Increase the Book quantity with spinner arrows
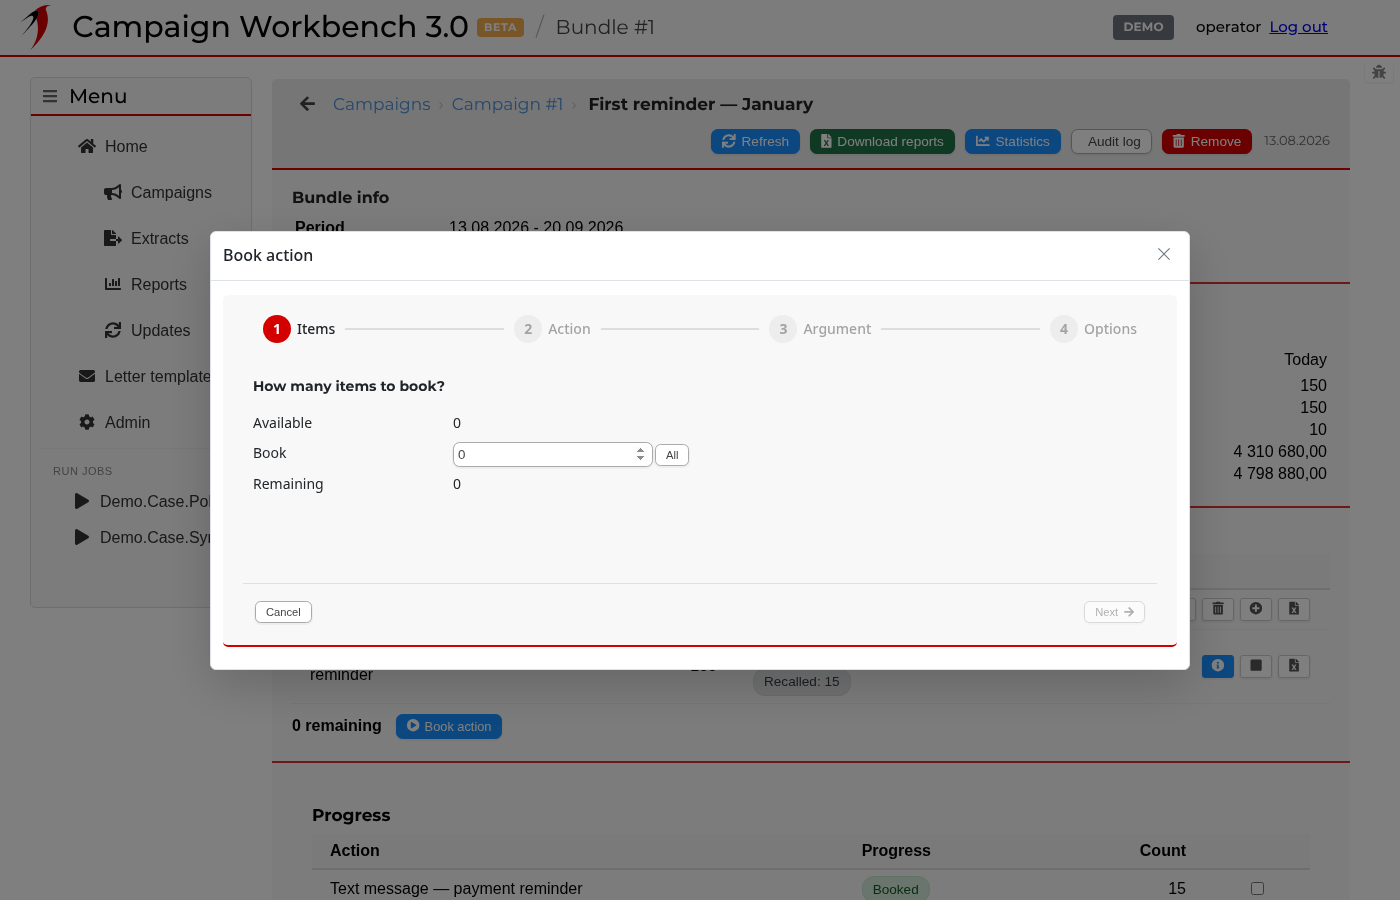The height and width of the screenshot is (900, 1400). point(640,450)
